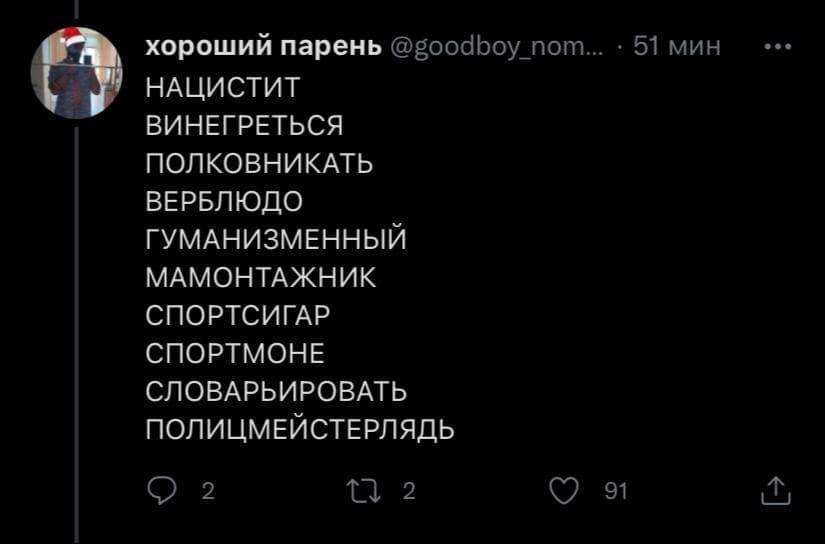This screenshot has width=825, height=544.
Task: Click the reply count beside the bubble
Action: (x=207, y=490)
